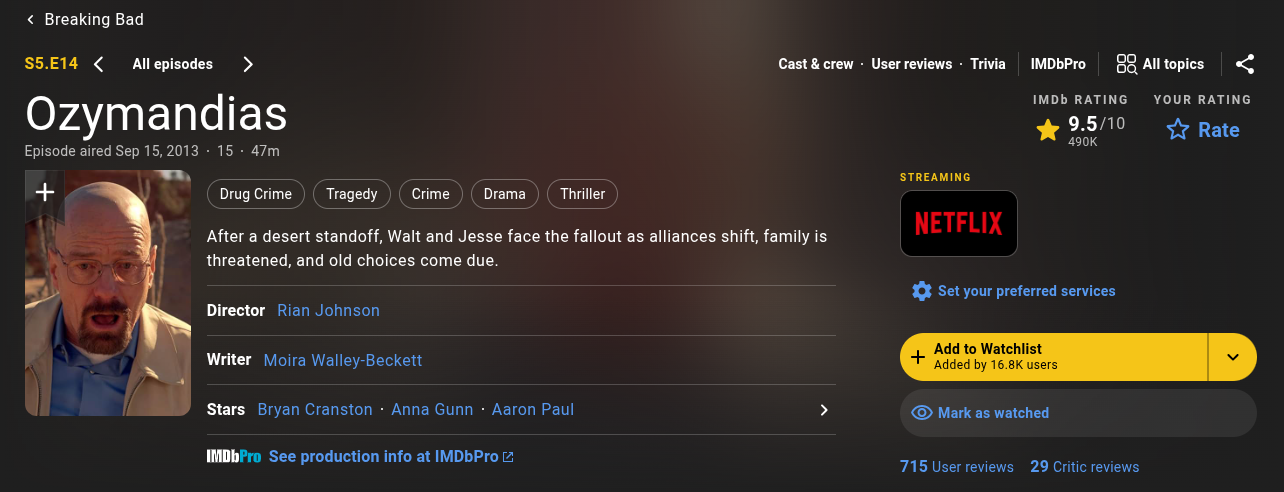Viewport: 1284px width, 492px height.
Task: Open the 715 User reviews link
Action: (957, 467)
